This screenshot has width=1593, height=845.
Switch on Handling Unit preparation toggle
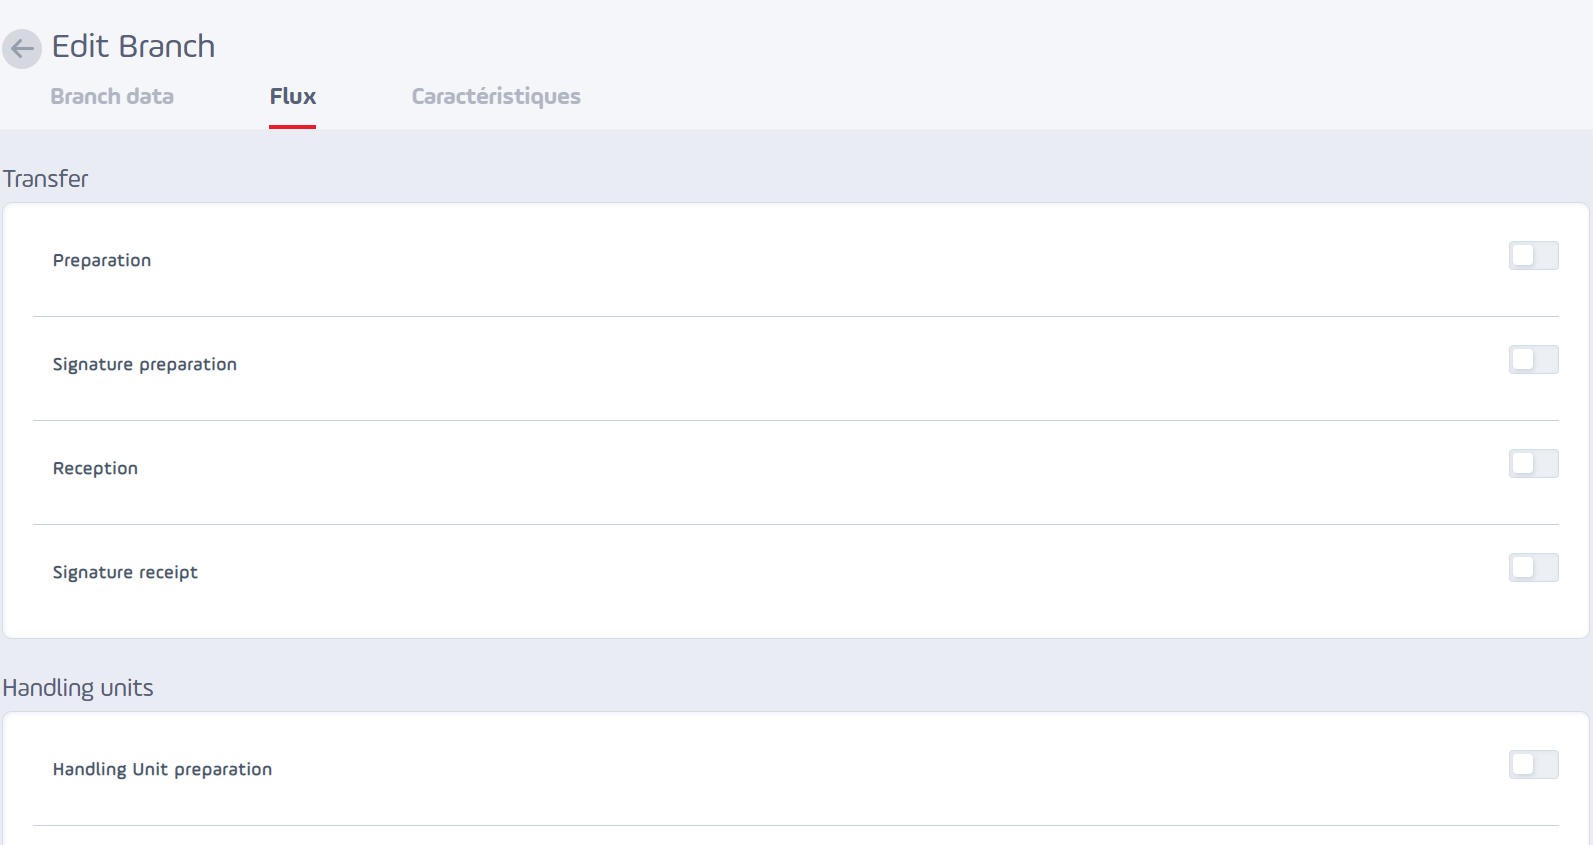(1533, 765)
